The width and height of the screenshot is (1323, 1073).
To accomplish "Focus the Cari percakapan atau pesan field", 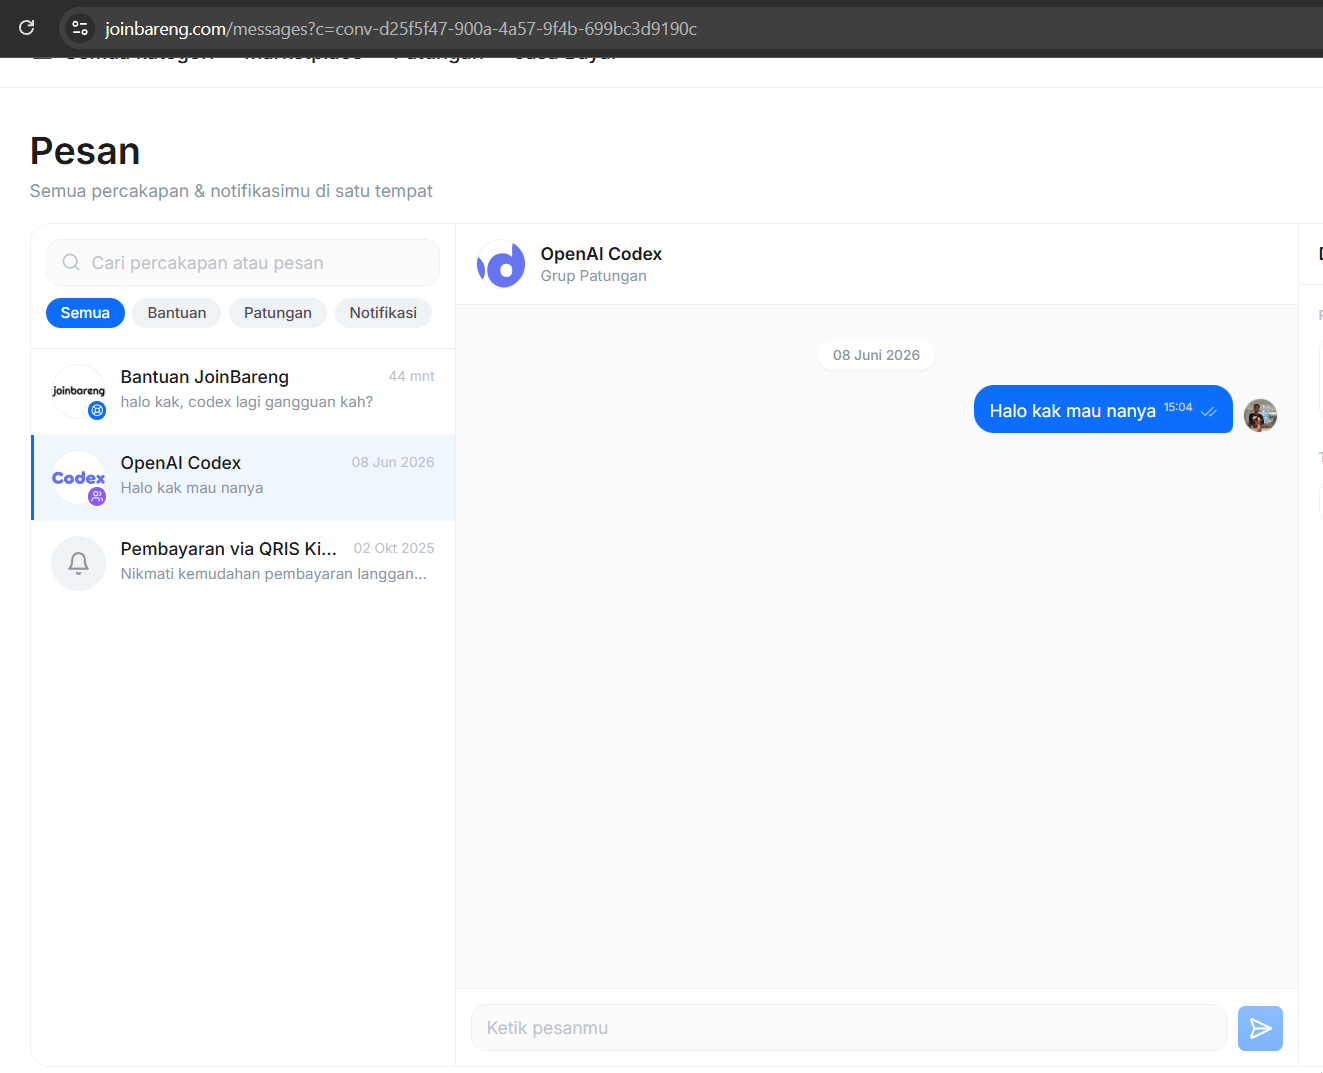I will click(243, 262).
